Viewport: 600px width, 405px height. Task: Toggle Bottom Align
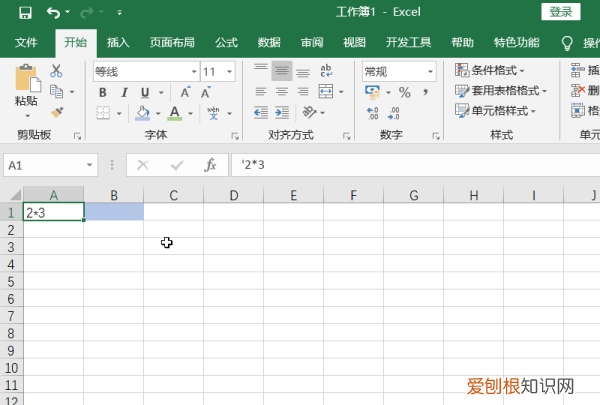click(303, 71)
